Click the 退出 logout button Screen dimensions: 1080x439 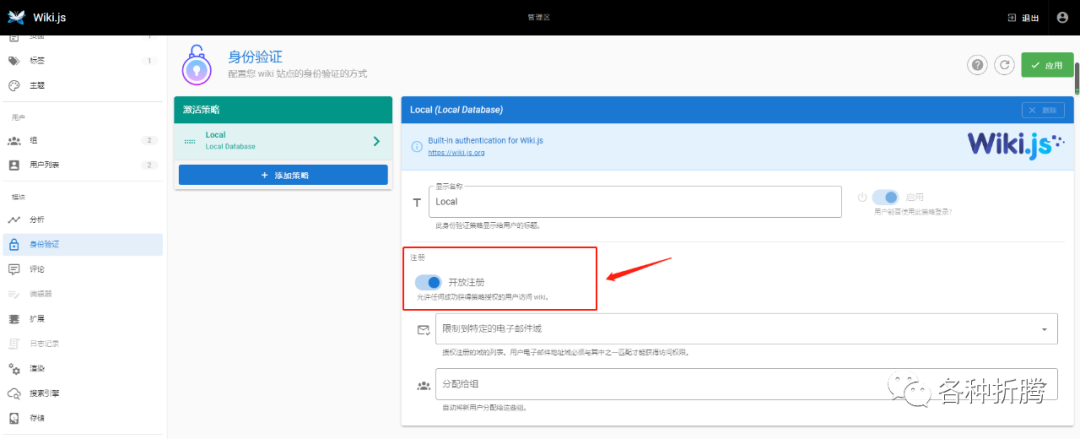(1023, 18)
